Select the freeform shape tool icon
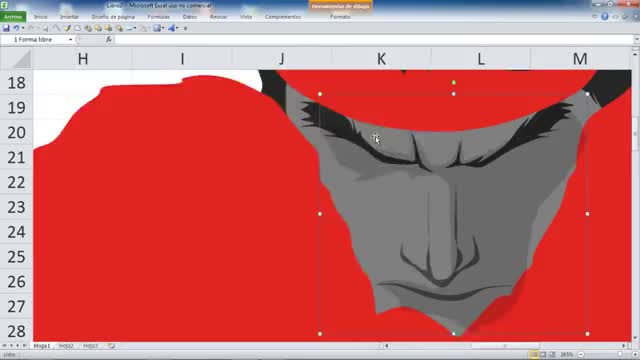 tap(78, 28)
